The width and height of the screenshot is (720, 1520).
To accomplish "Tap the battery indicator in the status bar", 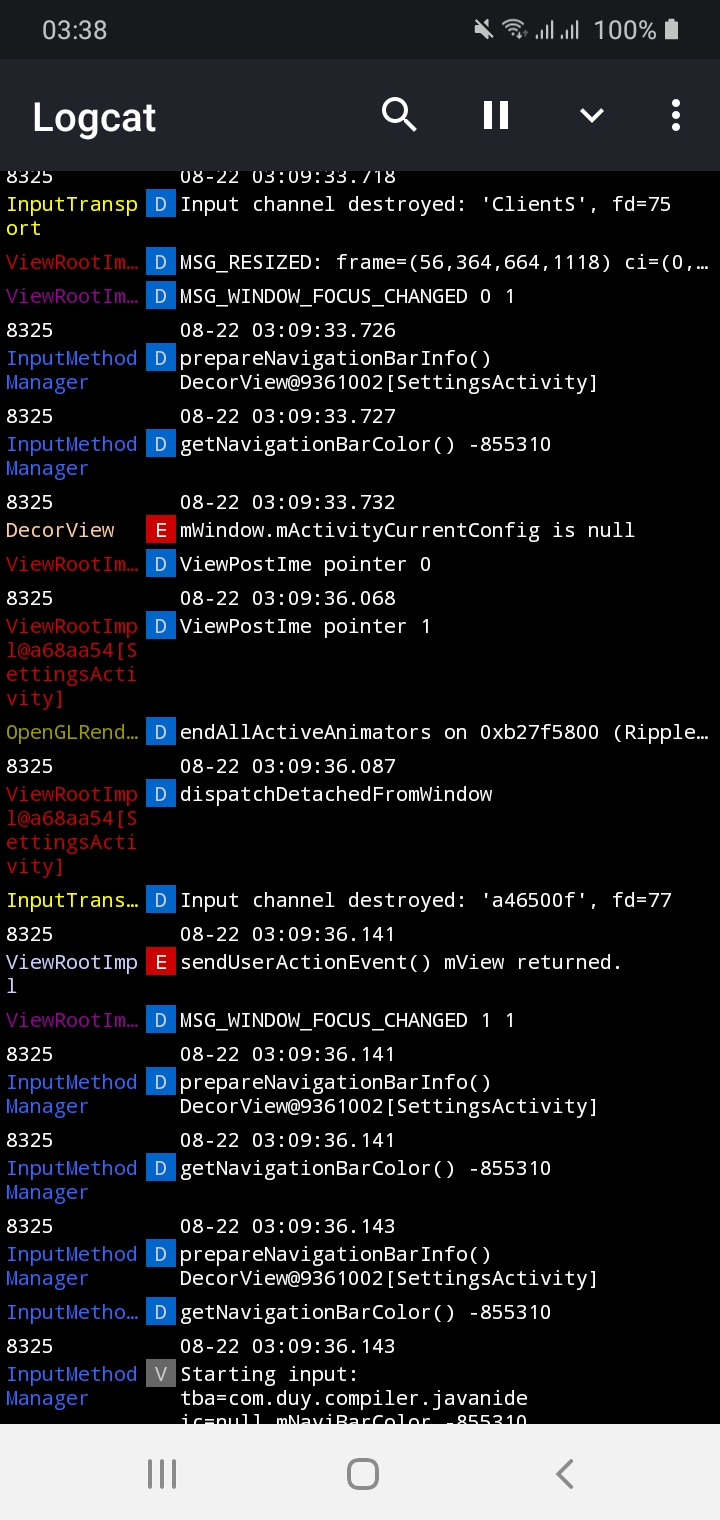I will (671, 30).
